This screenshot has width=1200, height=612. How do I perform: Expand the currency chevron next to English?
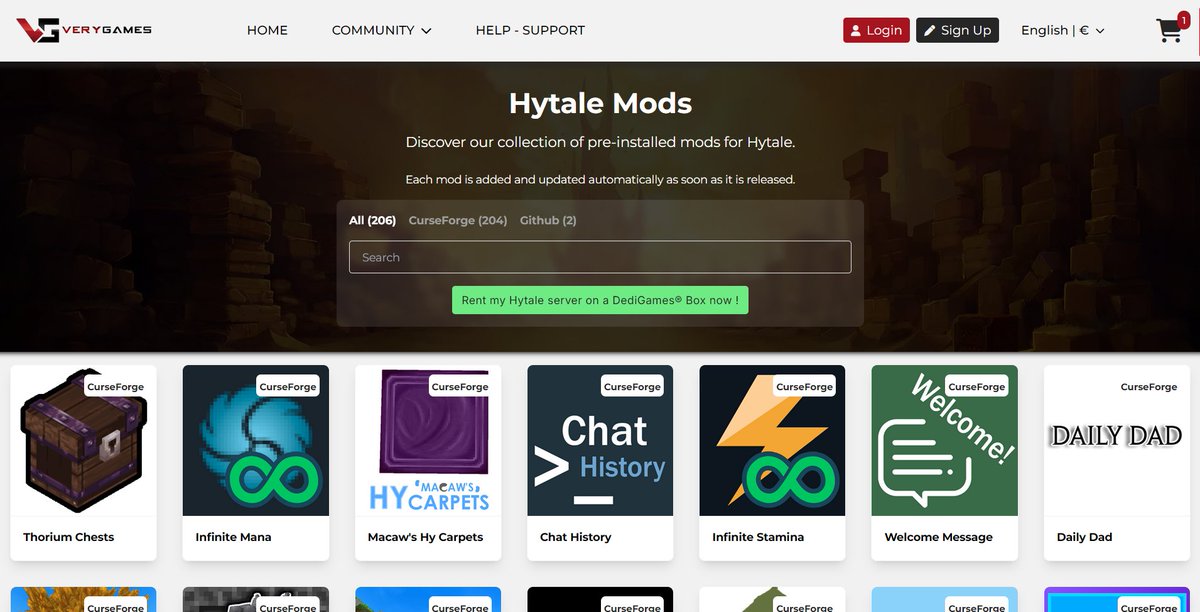click(1099, 31)
